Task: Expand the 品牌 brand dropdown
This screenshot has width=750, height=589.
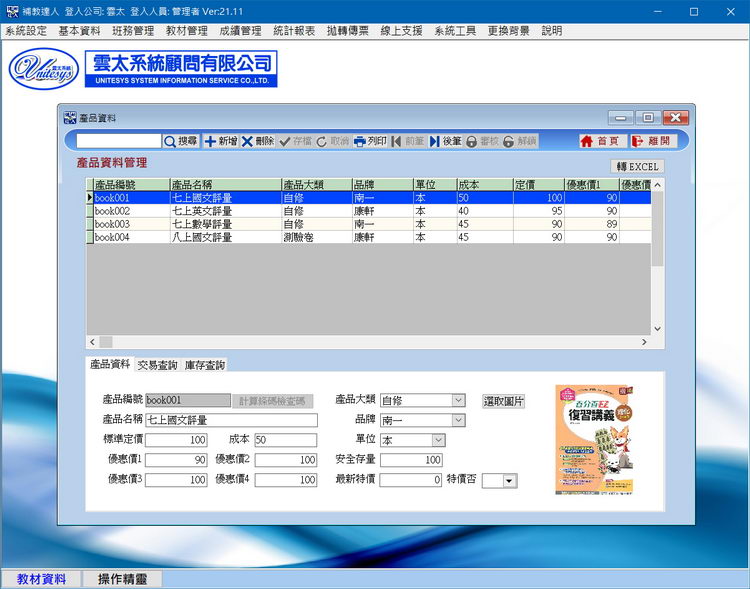Action: point(458,420)
